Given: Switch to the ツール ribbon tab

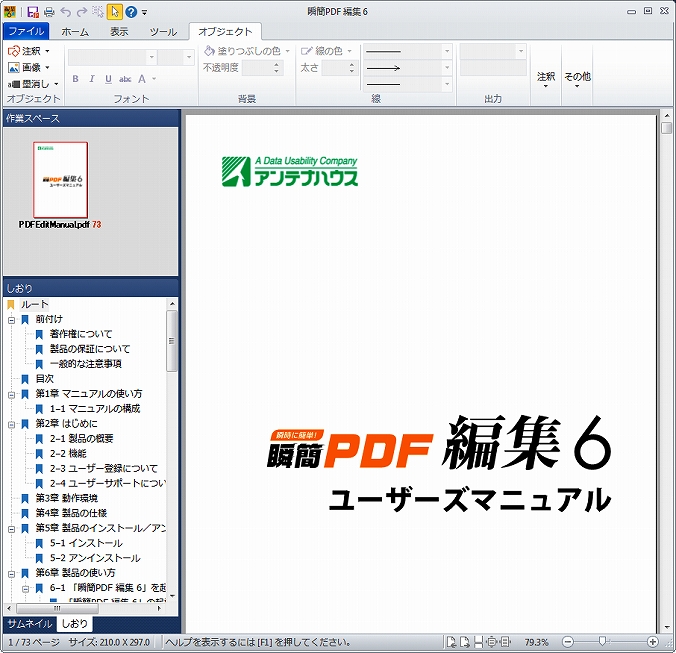Looking at the screenshot, I should (x=163, y=31).
